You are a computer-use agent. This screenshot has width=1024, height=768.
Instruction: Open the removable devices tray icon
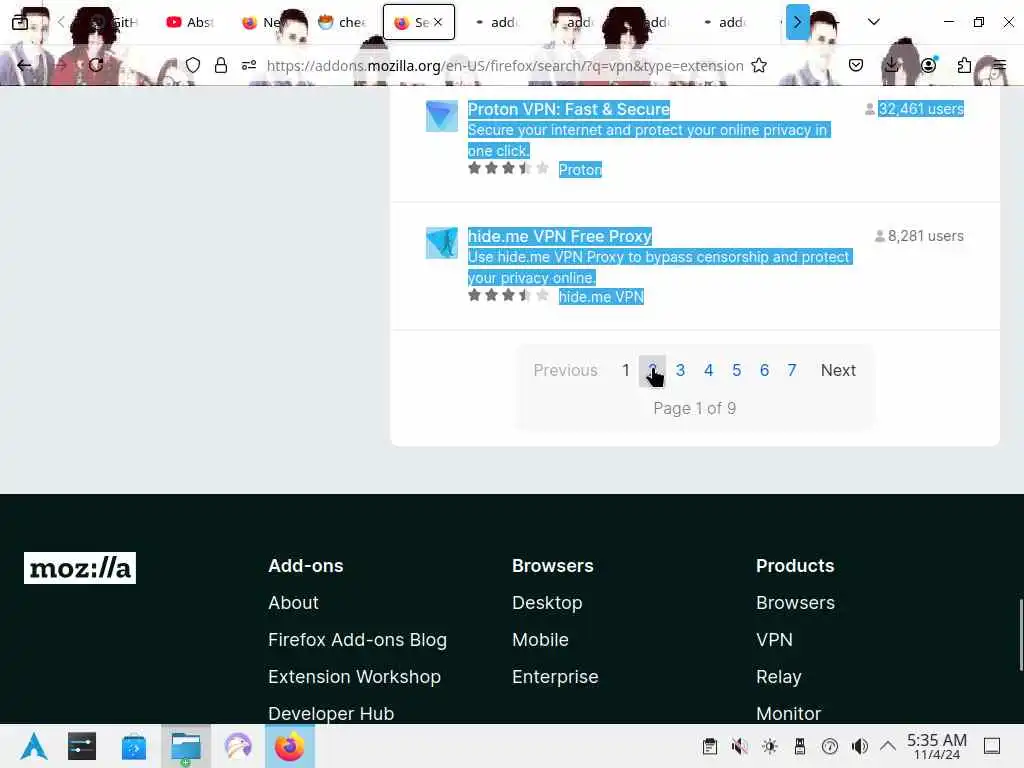[799, 746]
